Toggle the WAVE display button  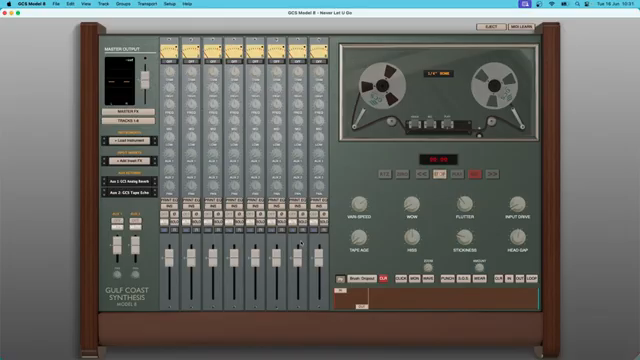coord(428,278)
